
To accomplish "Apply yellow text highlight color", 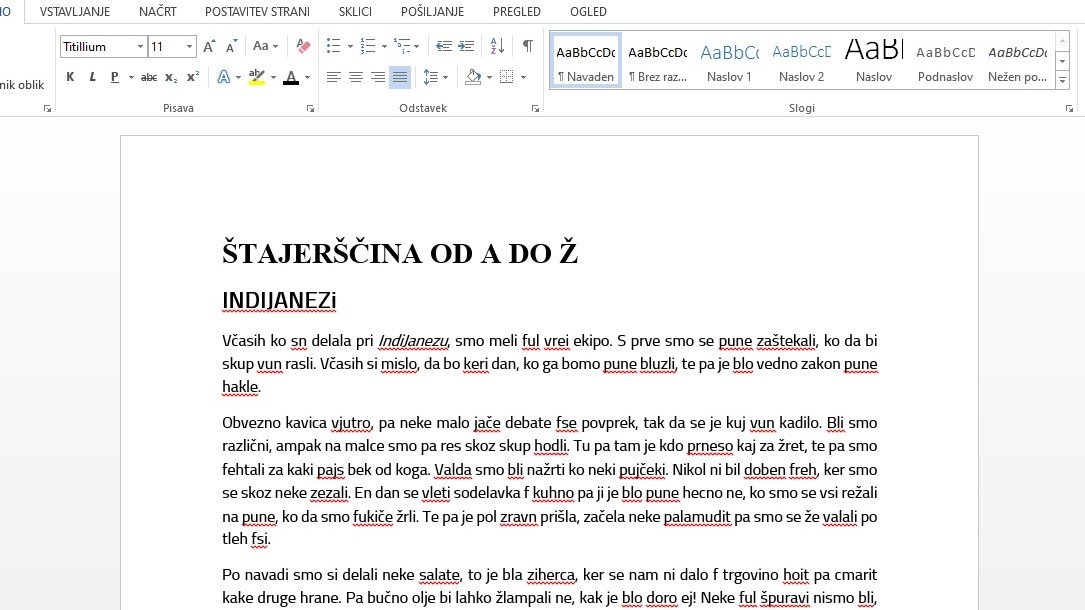I will point(256,77).
